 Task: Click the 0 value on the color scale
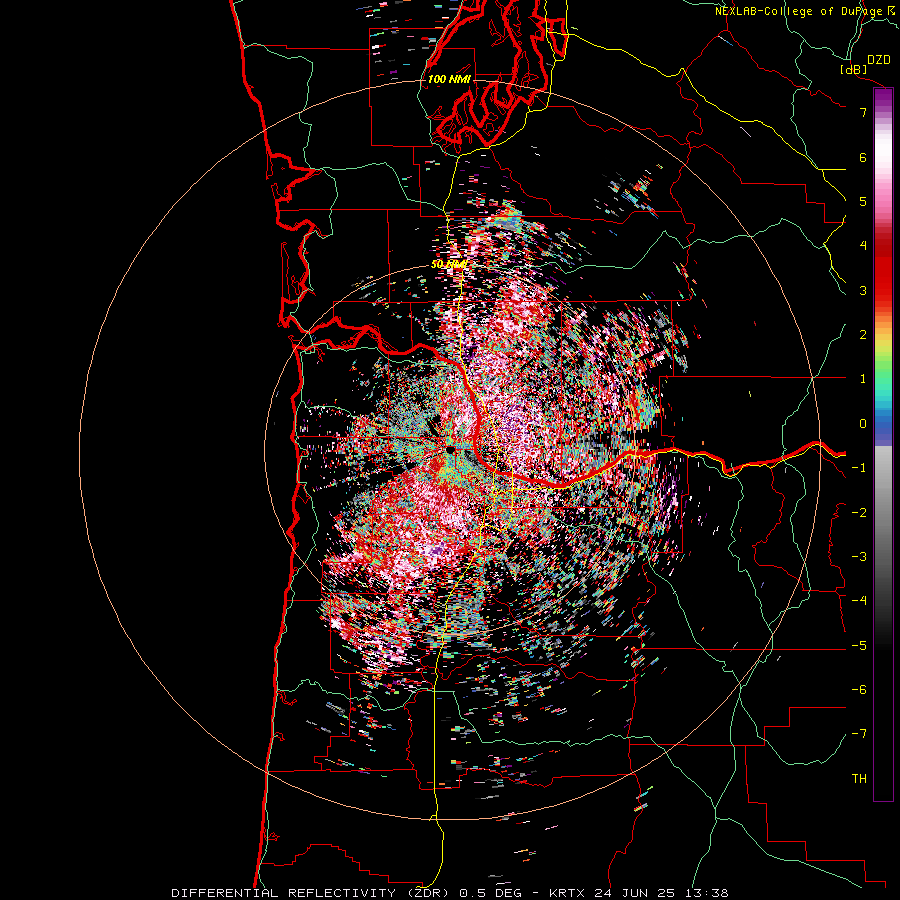click(863, 424)
